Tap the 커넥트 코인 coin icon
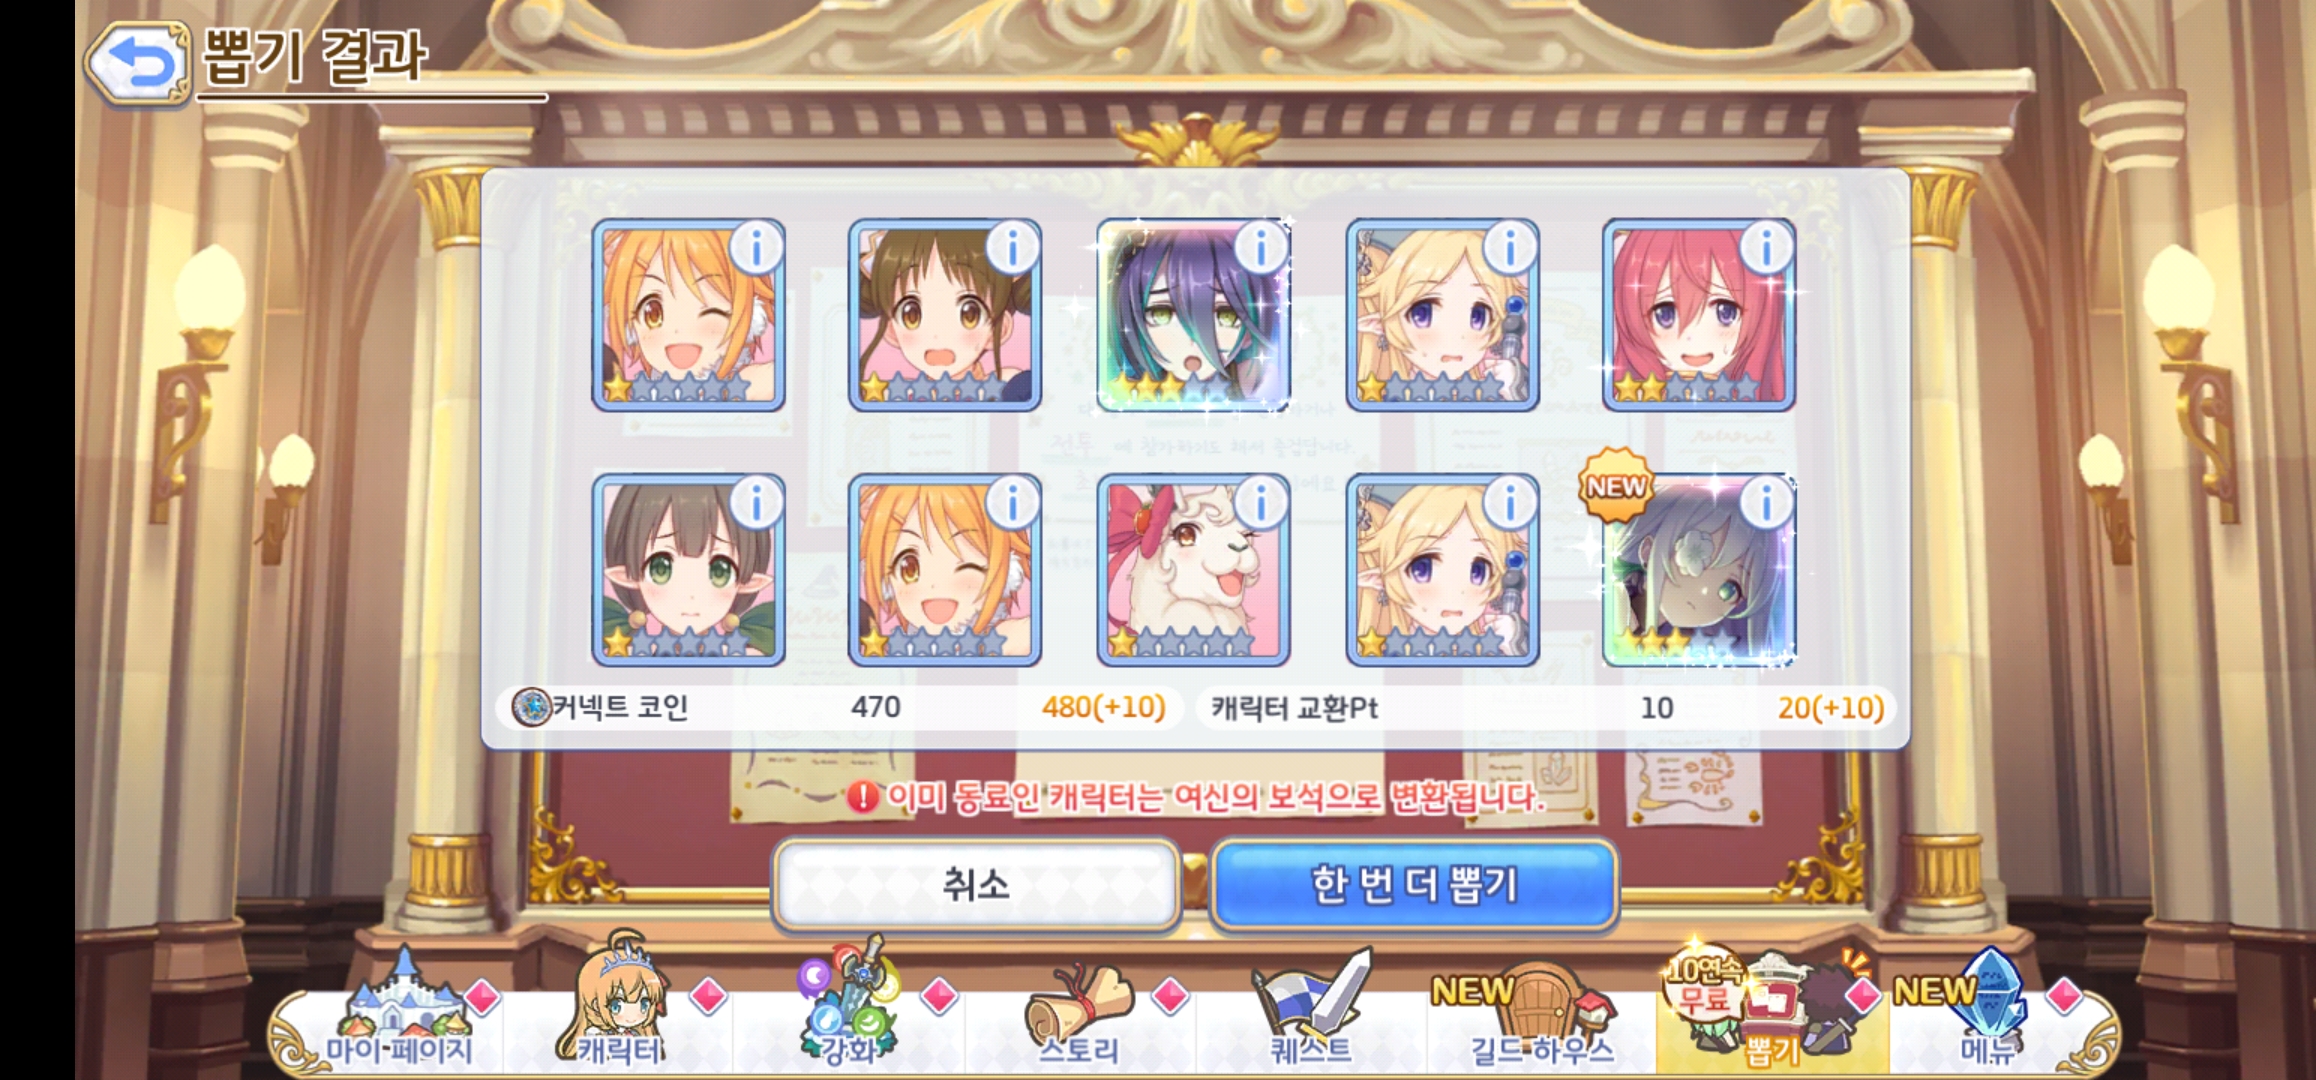The height and width of the screenshot is (1080, 2316). click(531, 707)
